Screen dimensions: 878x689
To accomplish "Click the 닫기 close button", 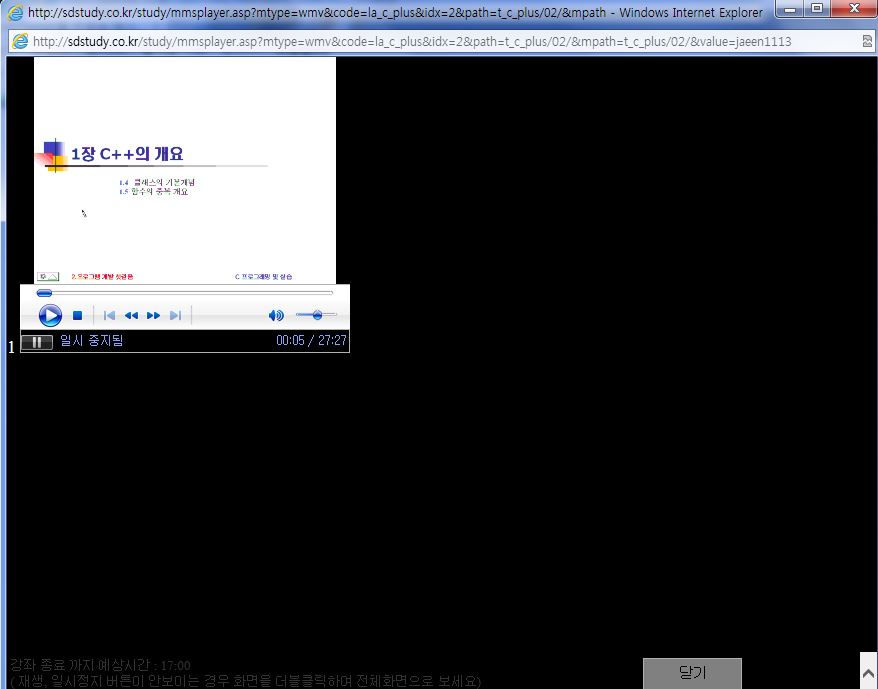I will tap(692, 673).
